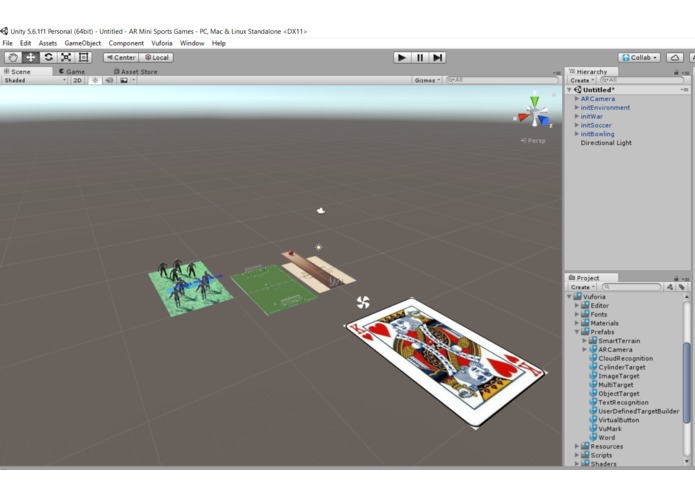695x494 pixels.
Task: Open the GameObject menu
Action: [83, 43]
